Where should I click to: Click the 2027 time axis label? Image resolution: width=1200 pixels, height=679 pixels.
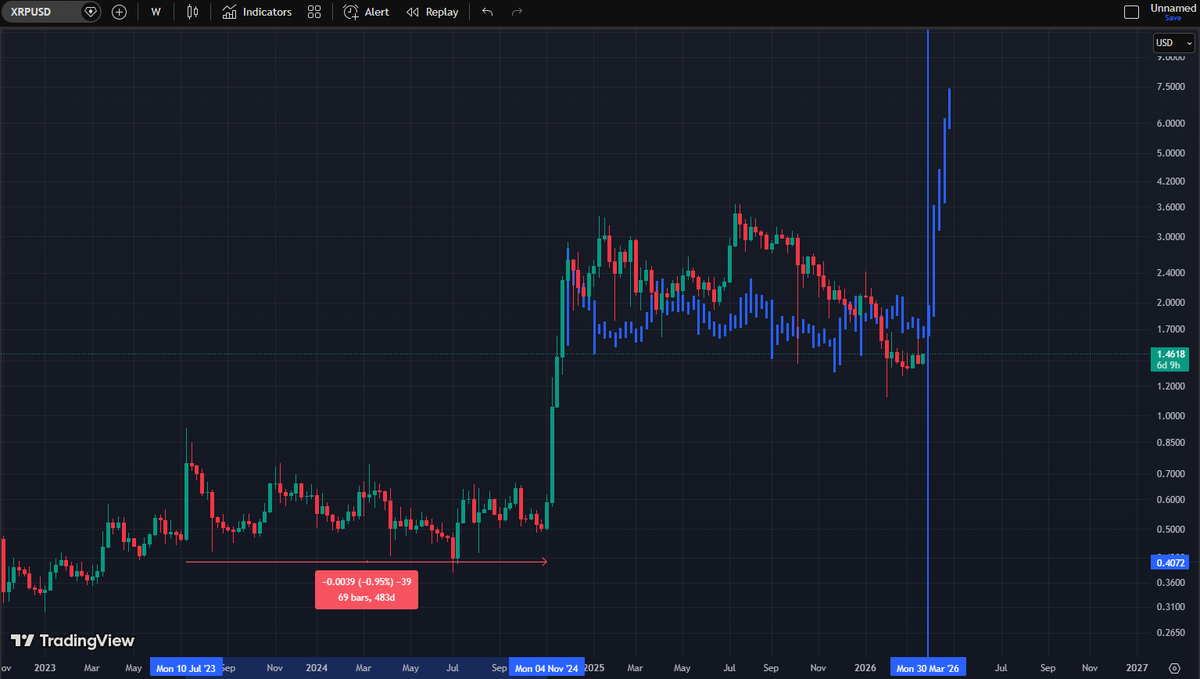[1136, 667]
